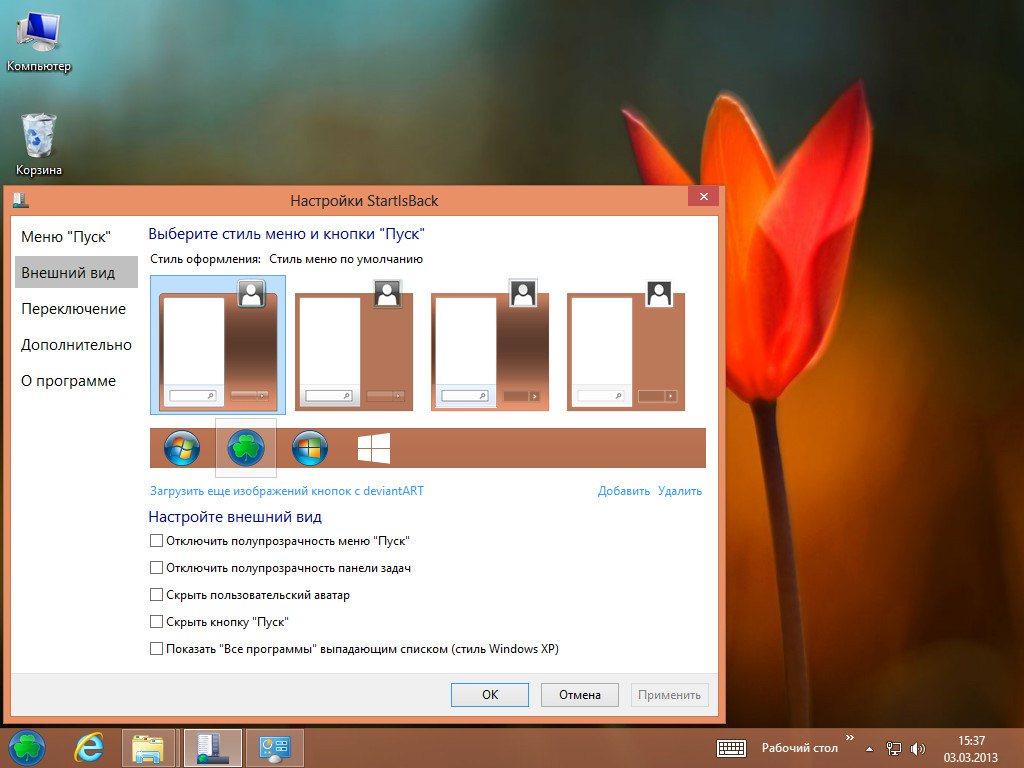Open the clock showing 15:37
The width and height of the screenshot is (1024, 768).
coord(971,749)
